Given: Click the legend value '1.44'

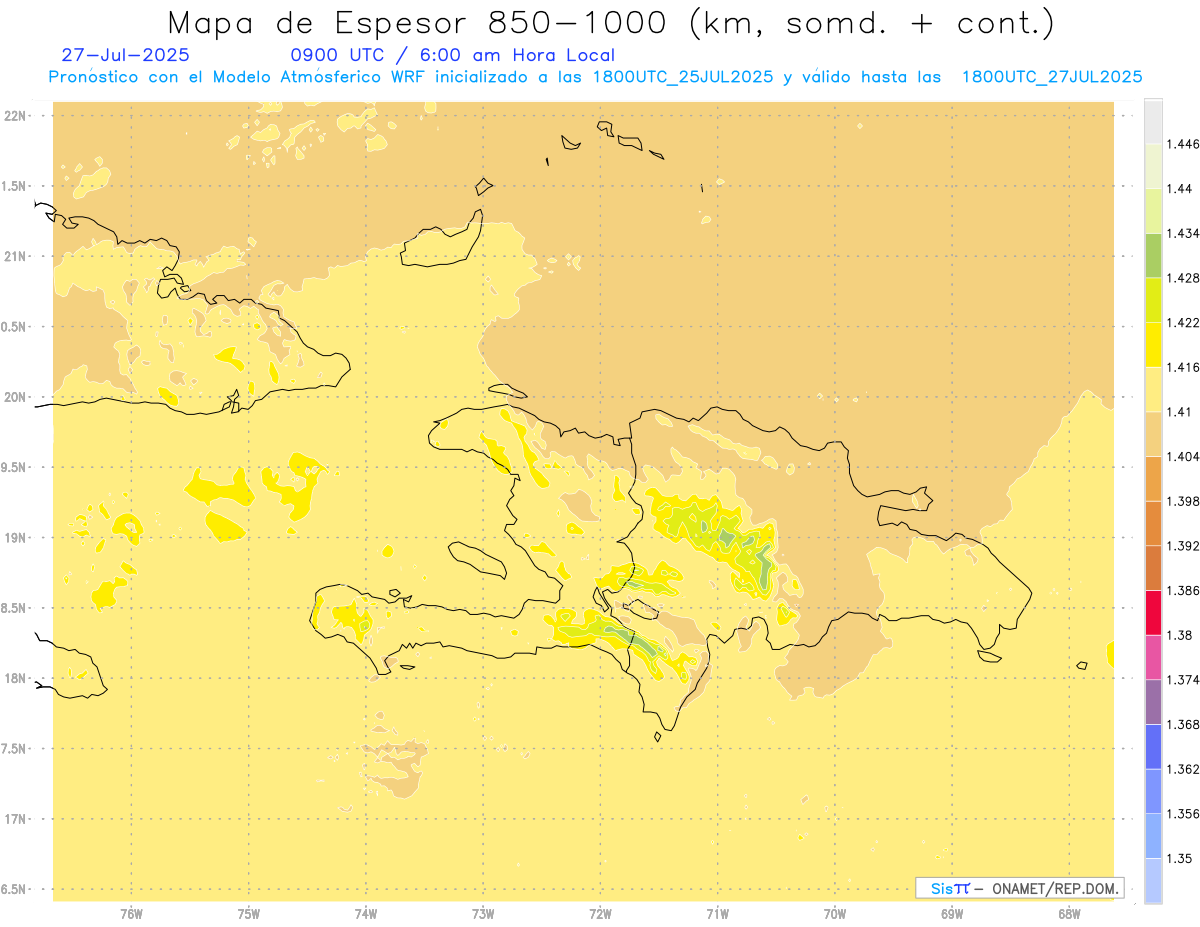Looking at the screenshot, I should tap(1180, 189).
